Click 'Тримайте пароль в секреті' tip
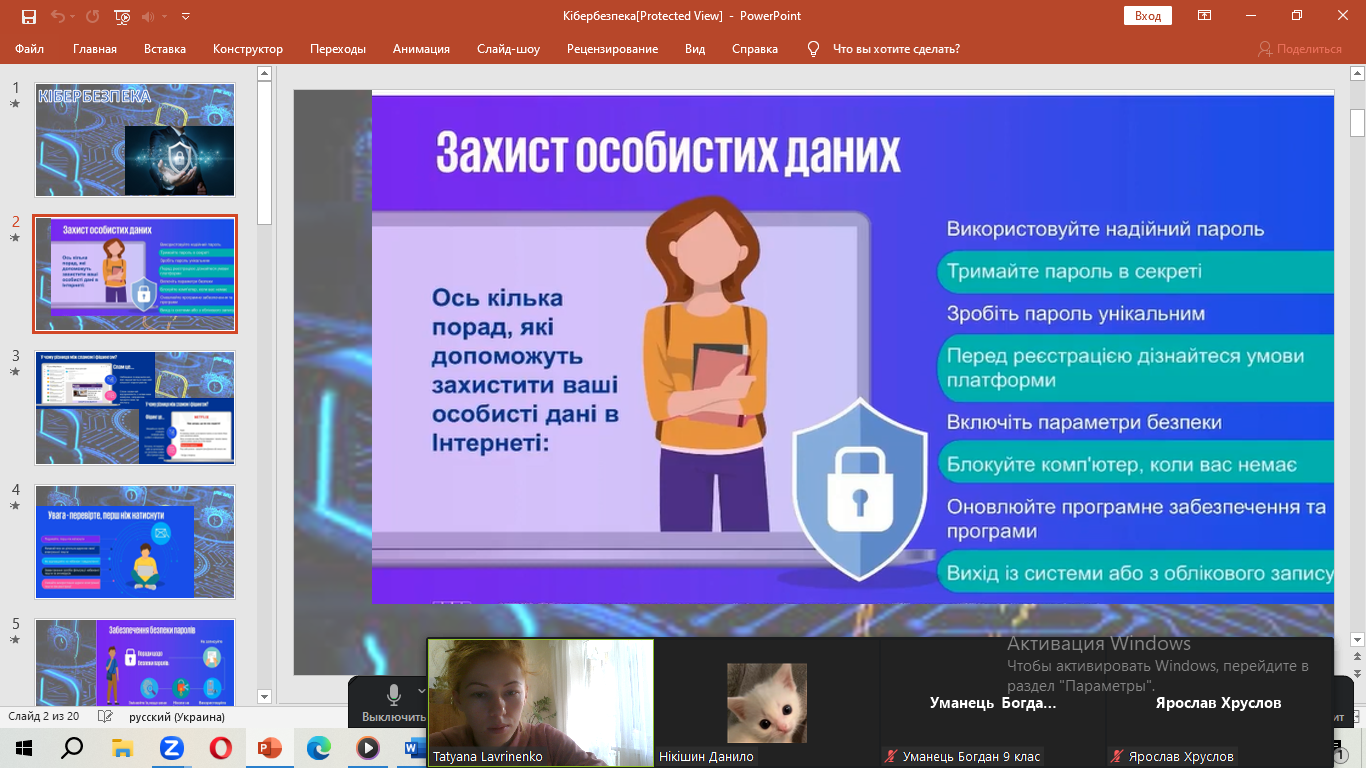 point(1074,271)
